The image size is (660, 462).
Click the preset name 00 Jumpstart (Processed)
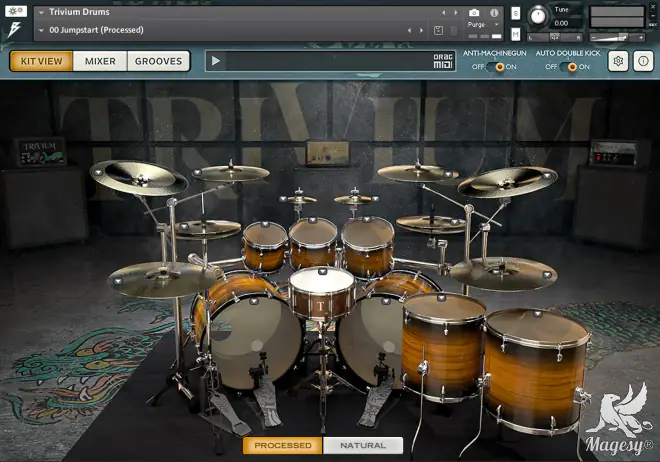click(x=96, y=30)
